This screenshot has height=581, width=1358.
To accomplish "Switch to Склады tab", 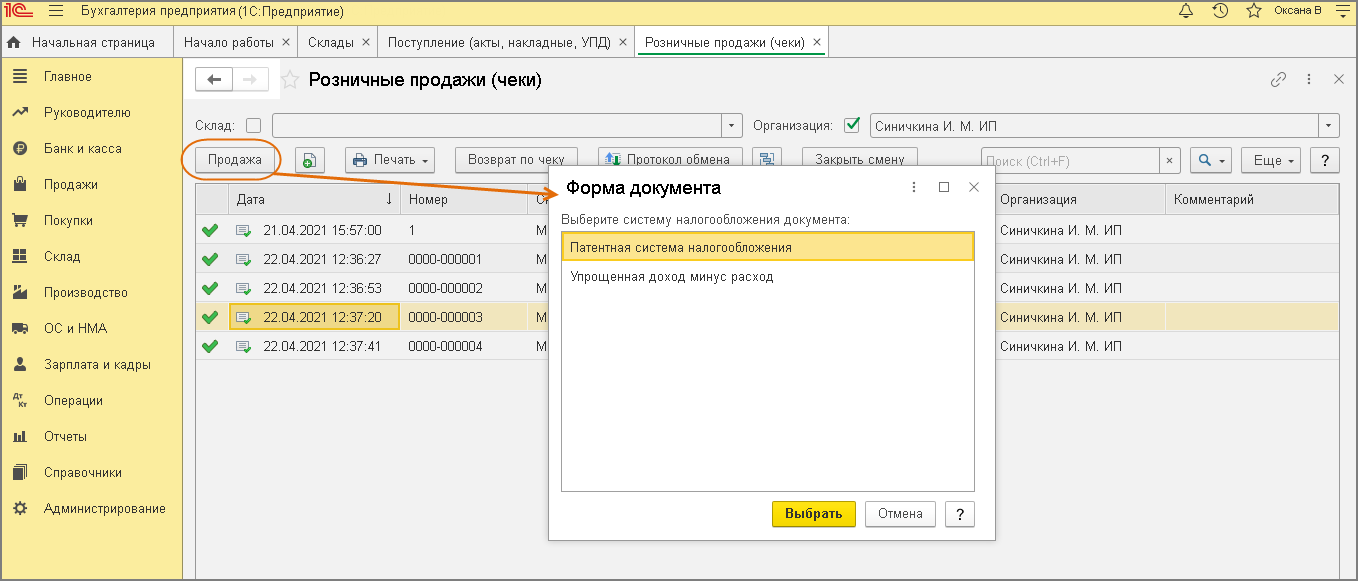I will click(x=330, y=43).
